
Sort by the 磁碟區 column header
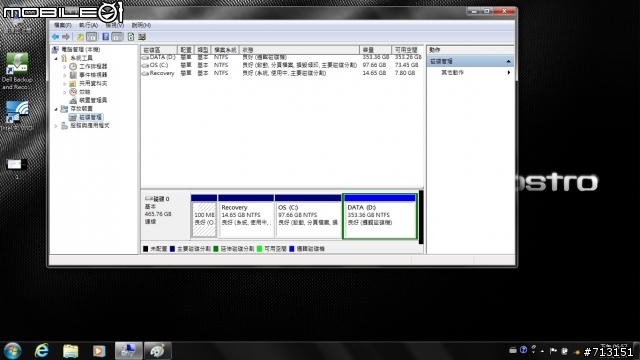pyautogui.click(x=159, y=50)
